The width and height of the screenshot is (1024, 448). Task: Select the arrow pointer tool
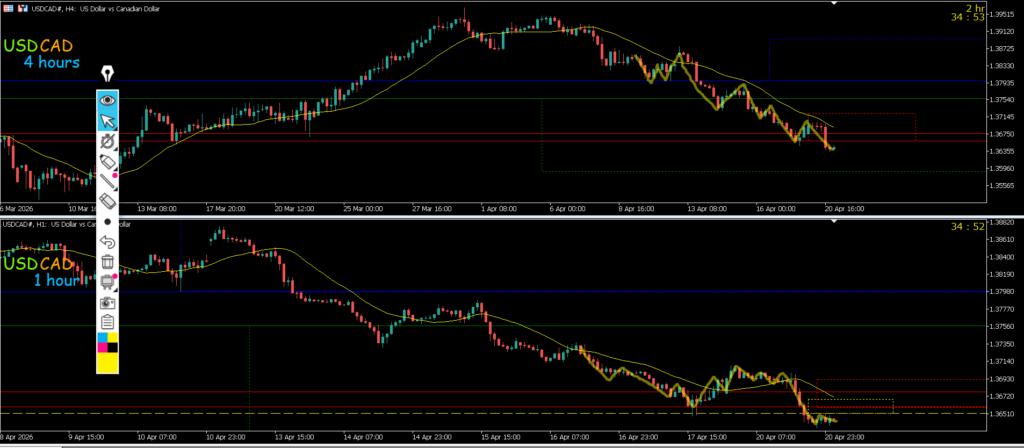point(107,121)
